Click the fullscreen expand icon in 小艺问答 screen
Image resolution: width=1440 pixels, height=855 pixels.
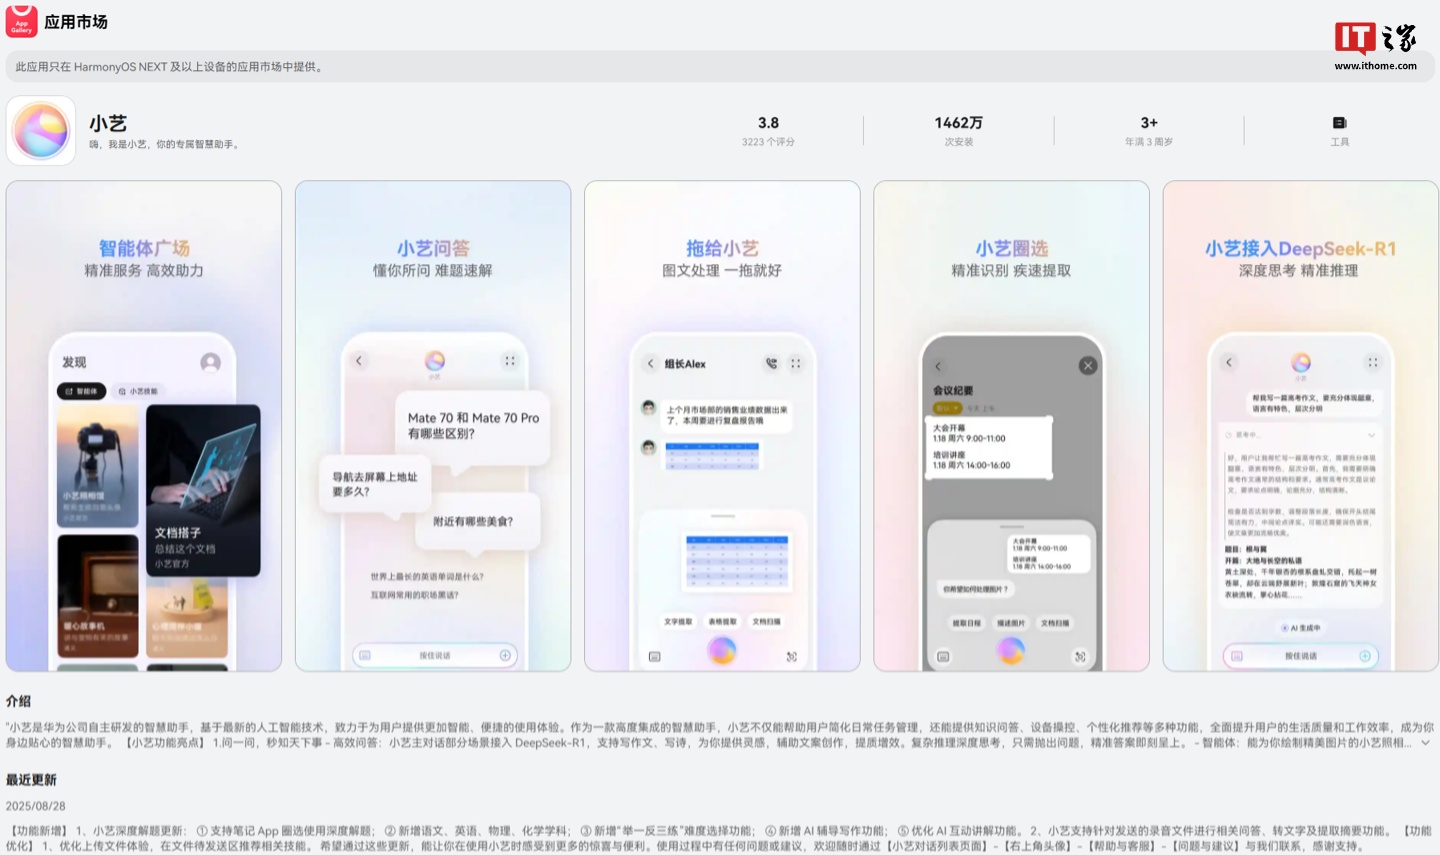pyautogui.click(x=509, y=361)
